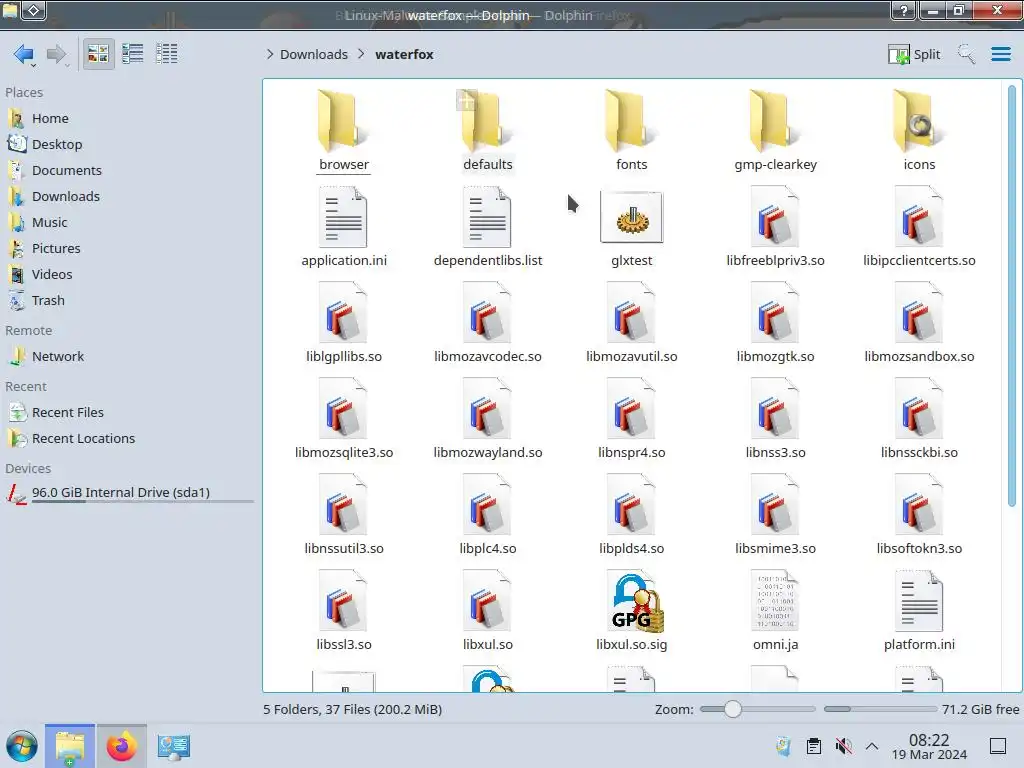Select the glxtest executable
1024x768 pixels.
tap(632, 227)
